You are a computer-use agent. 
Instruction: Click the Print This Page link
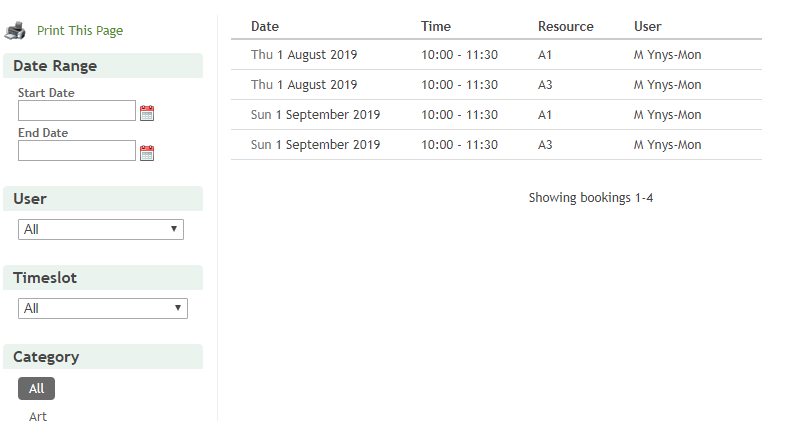click(80, 31)
